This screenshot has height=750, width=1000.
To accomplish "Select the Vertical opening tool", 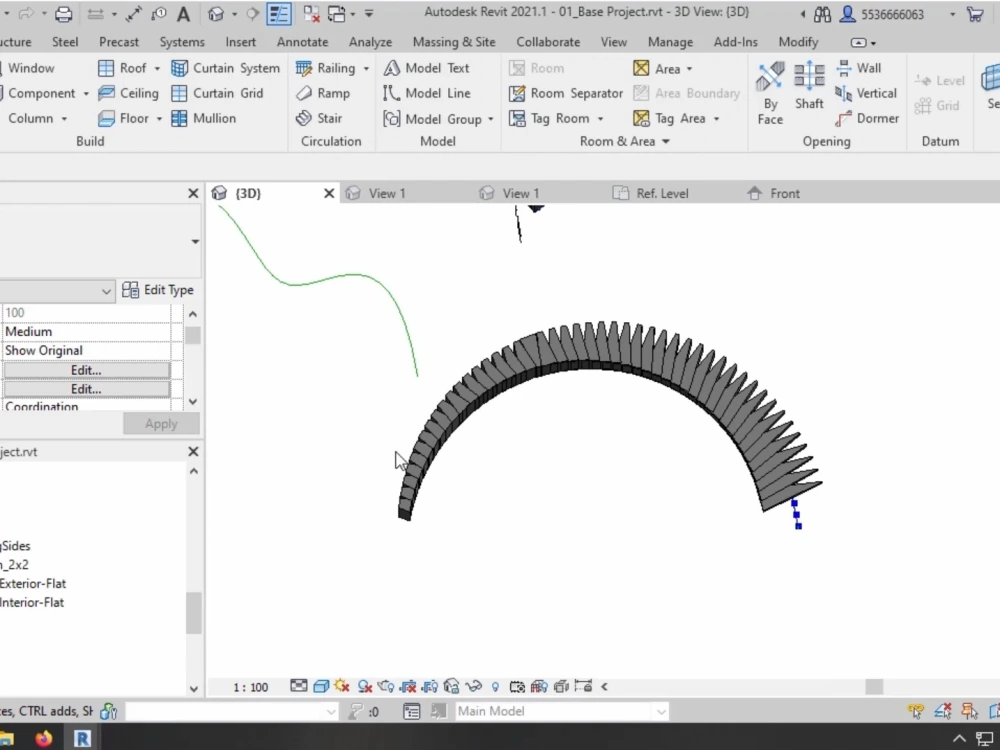I will [x=866, y=94].
